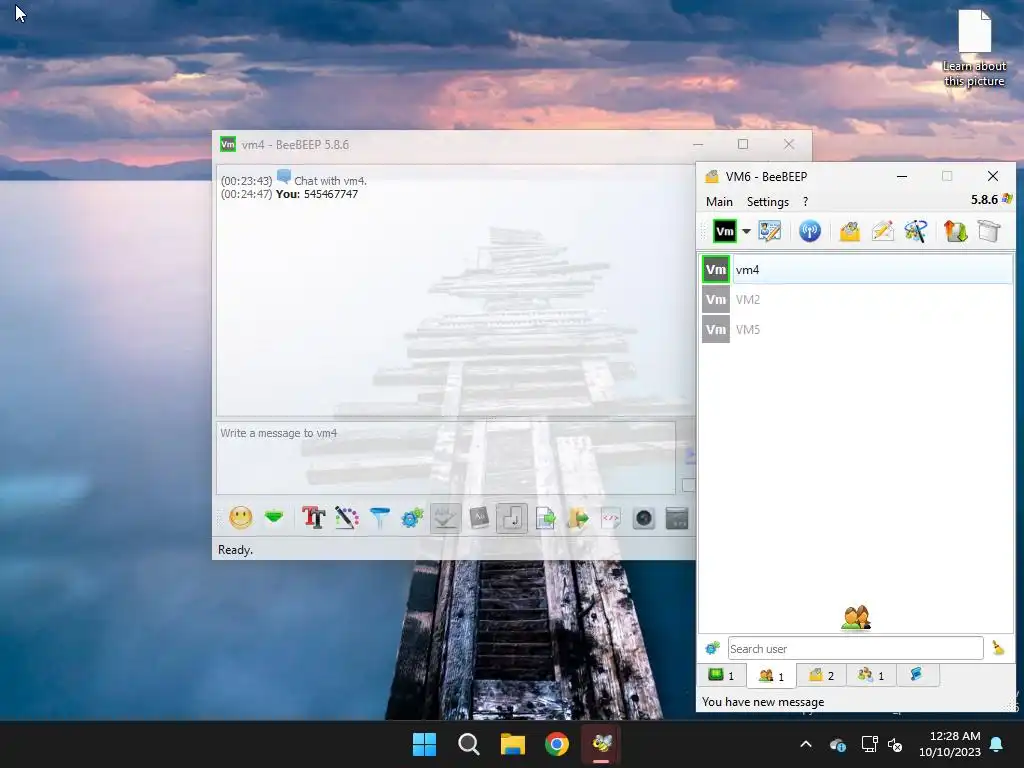
Task: Toggle the Enter-key send option icon
Action: point(511,519)
